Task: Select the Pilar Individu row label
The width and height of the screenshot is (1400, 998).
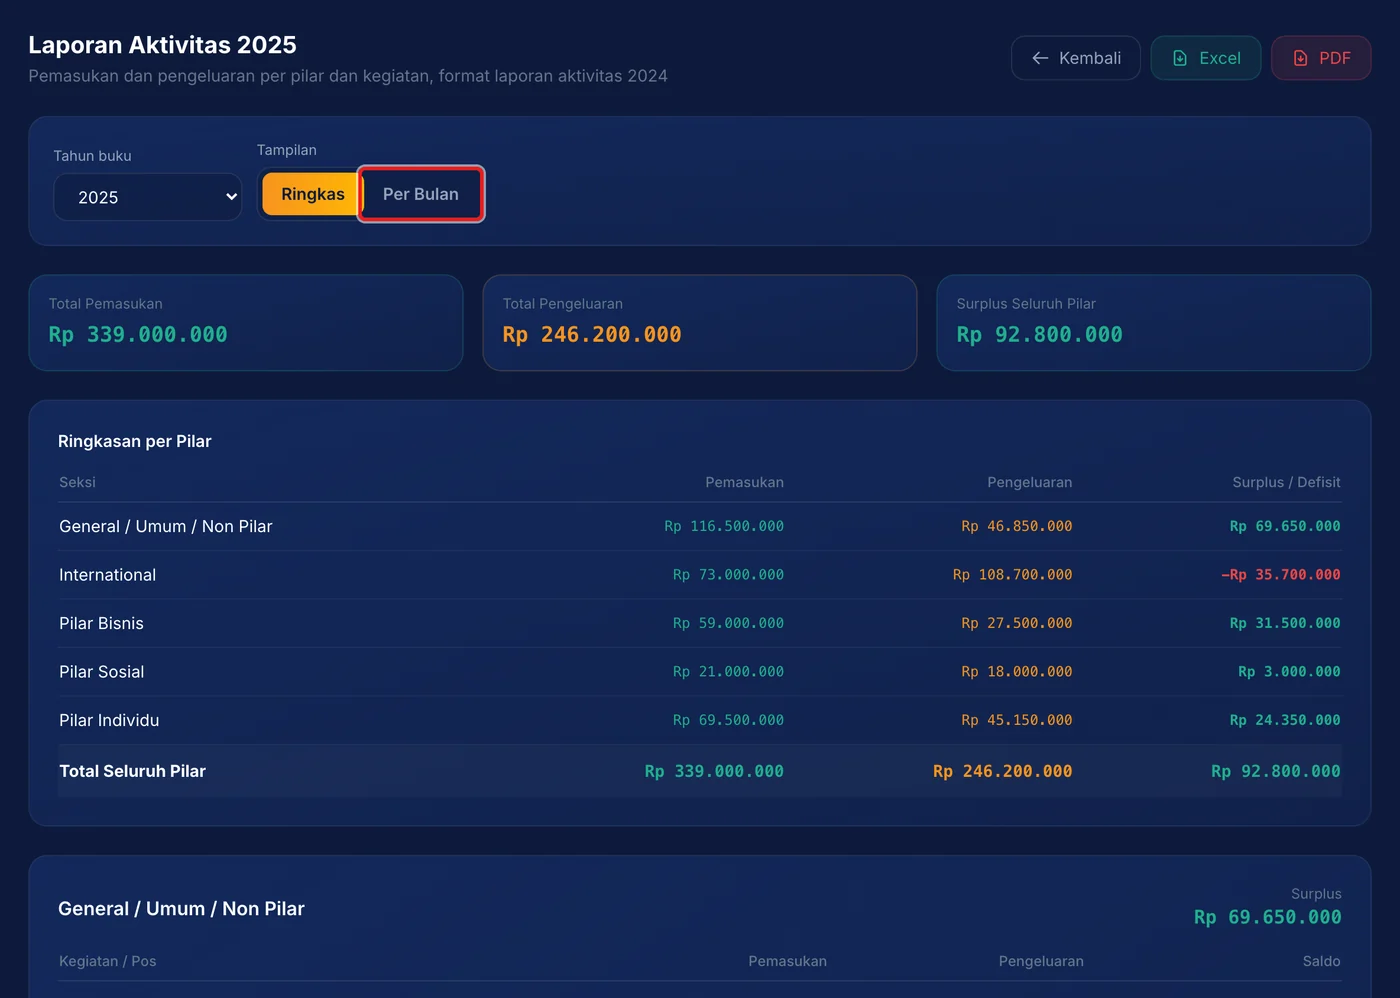Action: 109,720
